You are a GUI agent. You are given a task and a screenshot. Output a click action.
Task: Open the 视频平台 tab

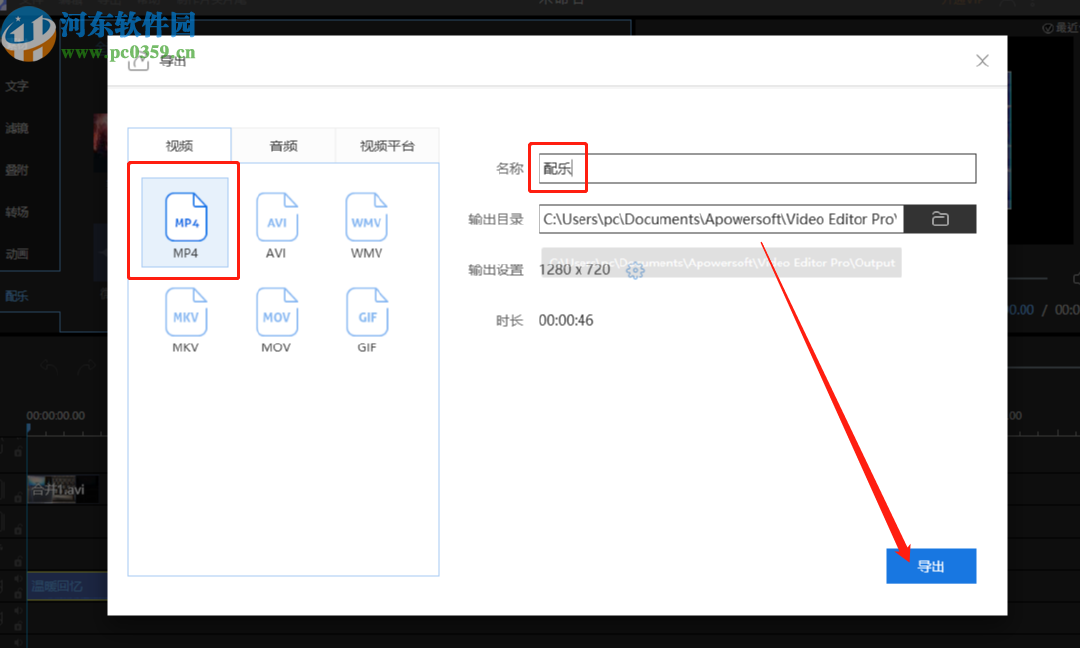coord(387,145)
